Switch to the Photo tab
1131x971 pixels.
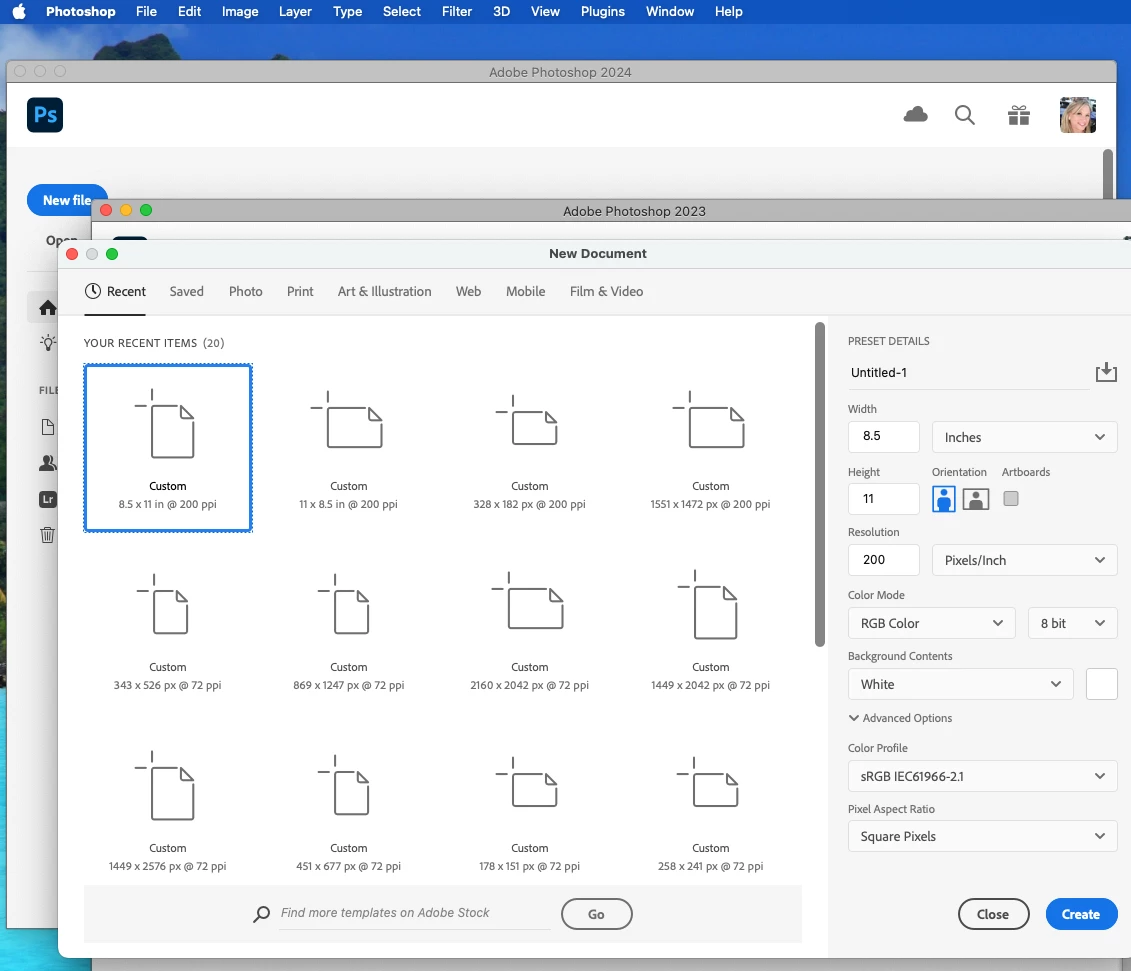245,291
